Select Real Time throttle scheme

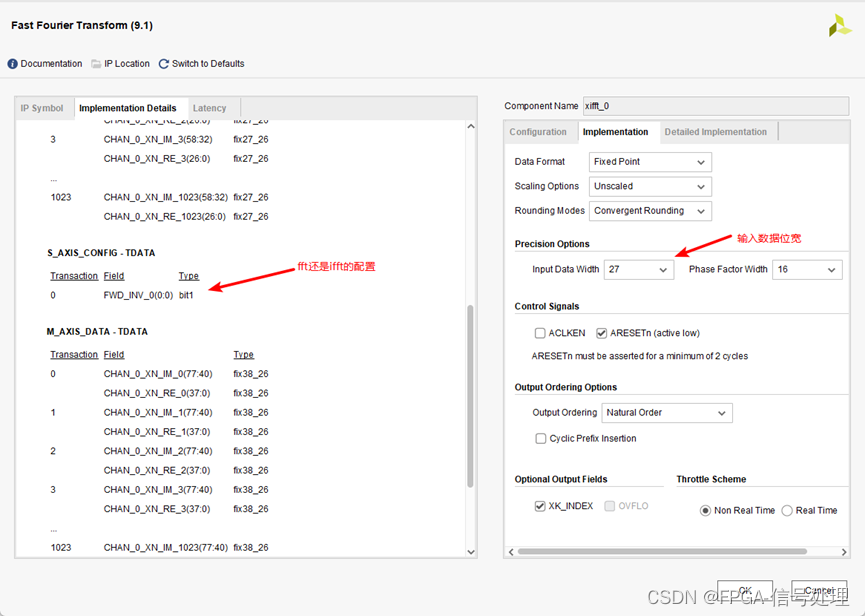787,511
